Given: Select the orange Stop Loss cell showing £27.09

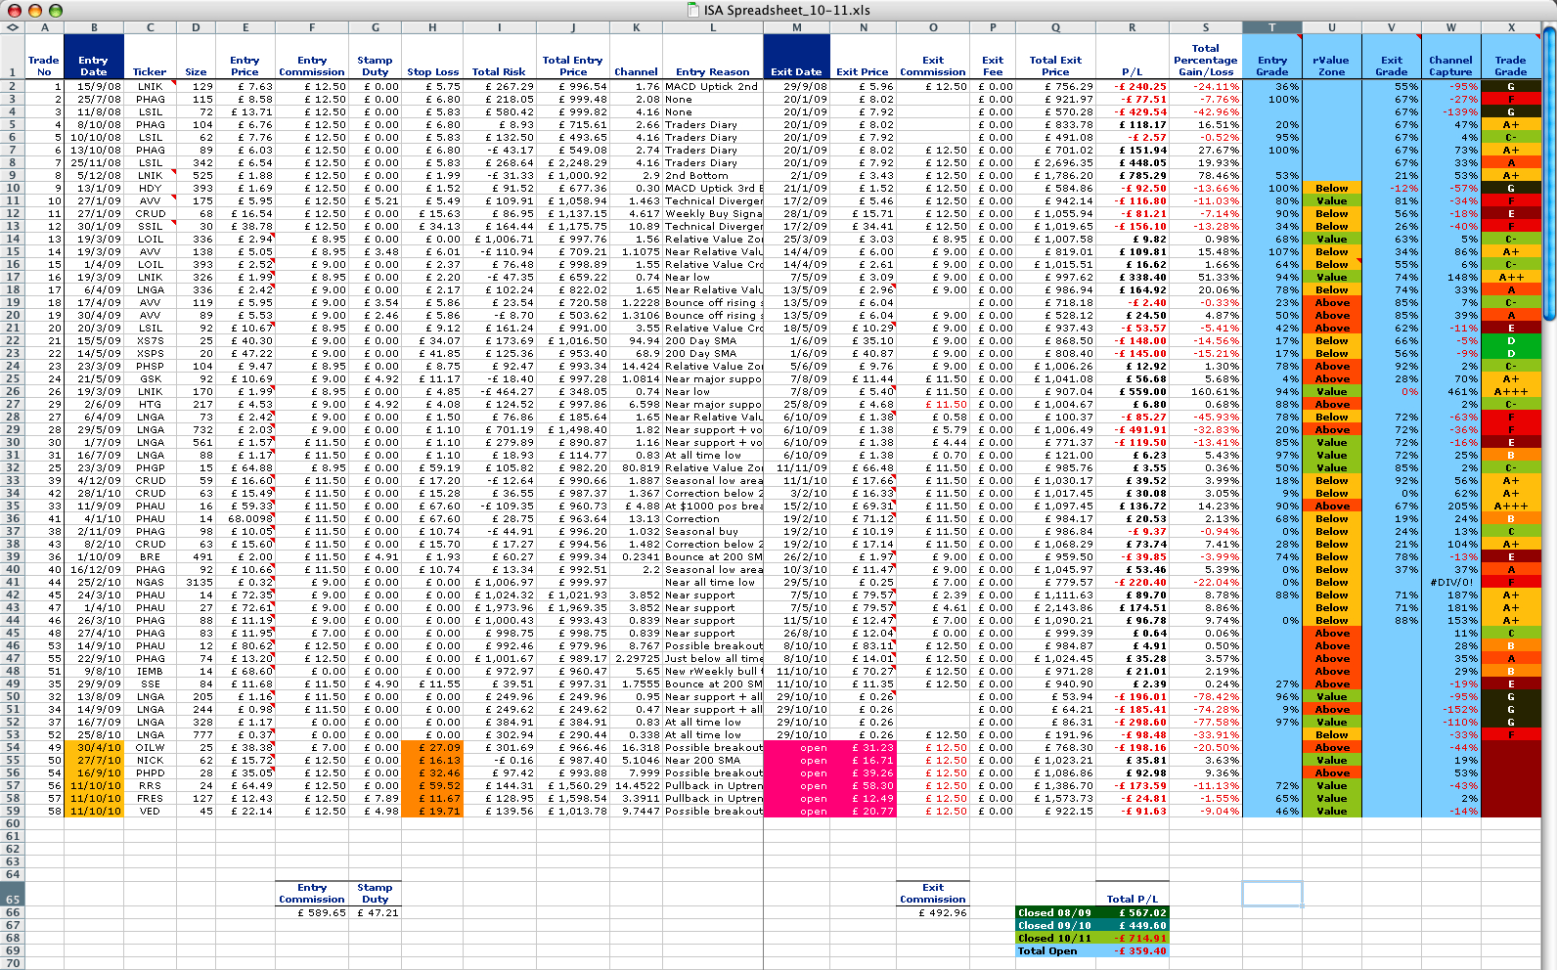Looking at the screenshot, I should pyautogui.click(x=432, y=746).
